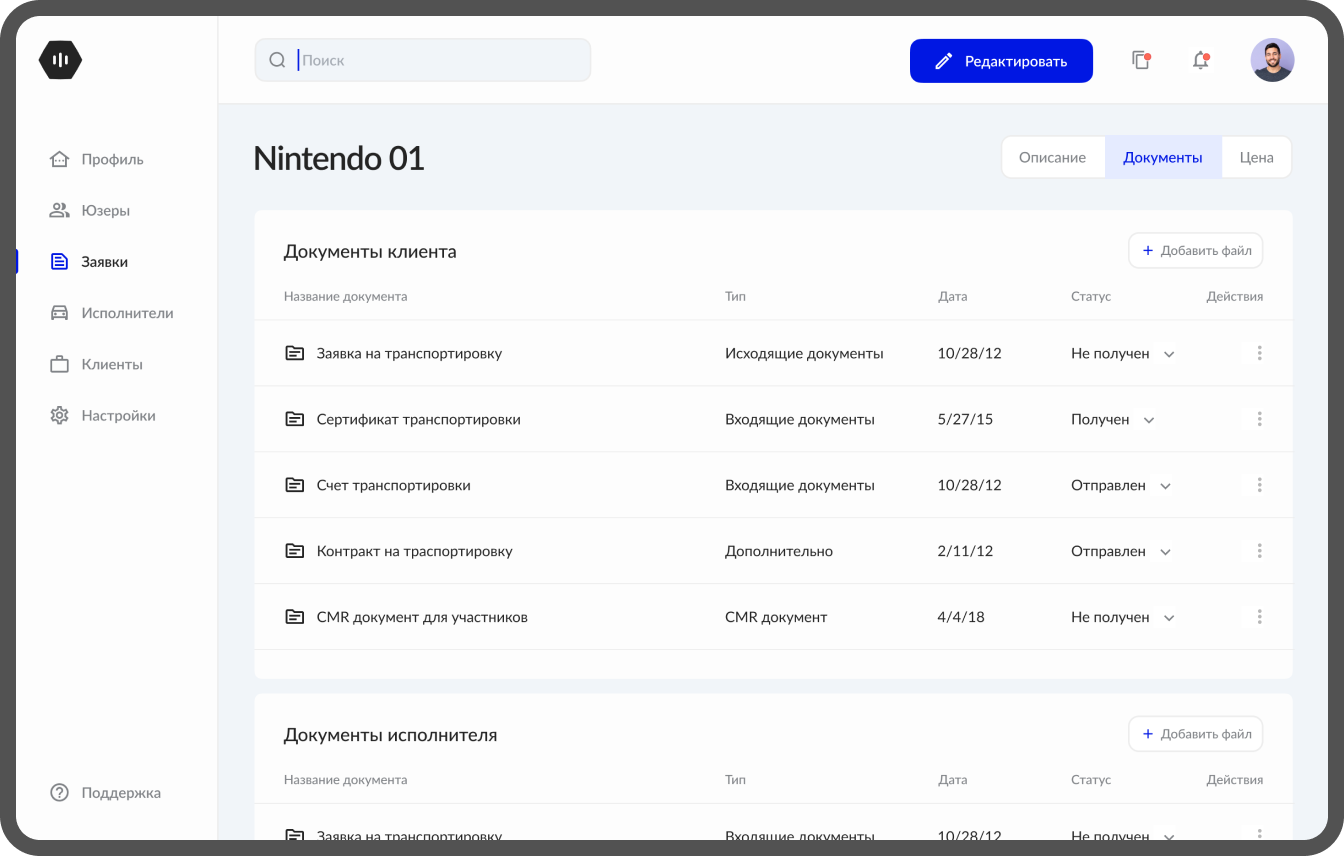1344x856 pixels.
Task: Go to Исполнители in the sidebar
Action: click(x=127, y=313)
